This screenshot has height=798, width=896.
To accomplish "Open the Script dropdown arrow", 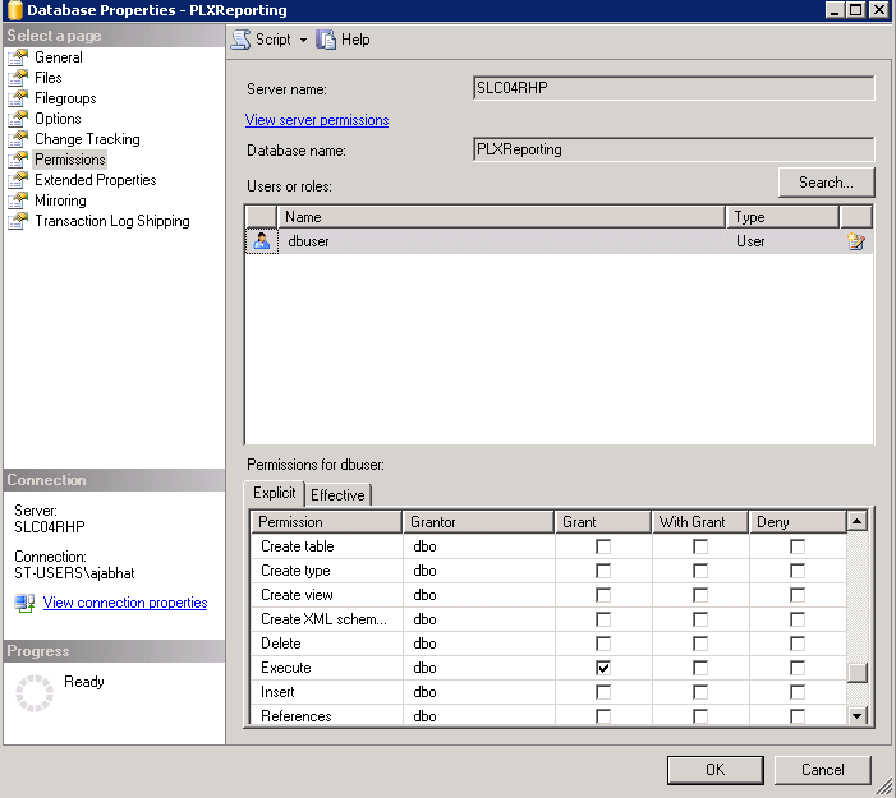I will (303, 40).
